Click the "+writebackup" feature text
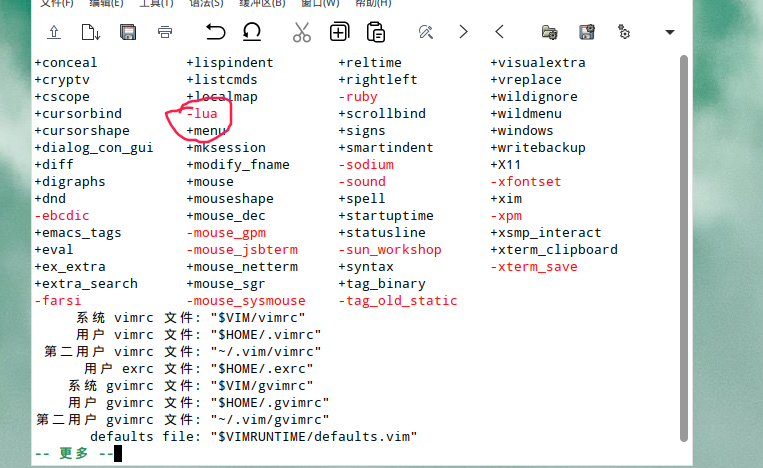763x468 pixels. tap(538, 147)
